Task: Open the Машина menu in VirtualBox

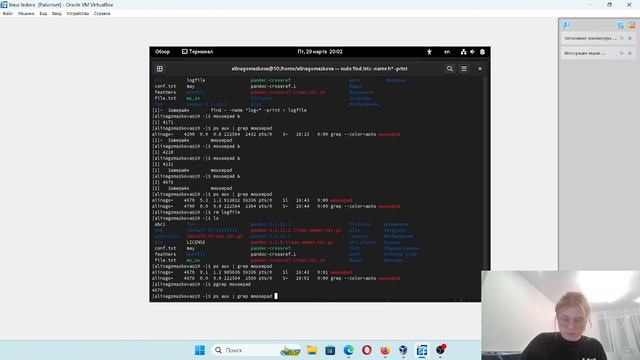Action: coord(26,13)
